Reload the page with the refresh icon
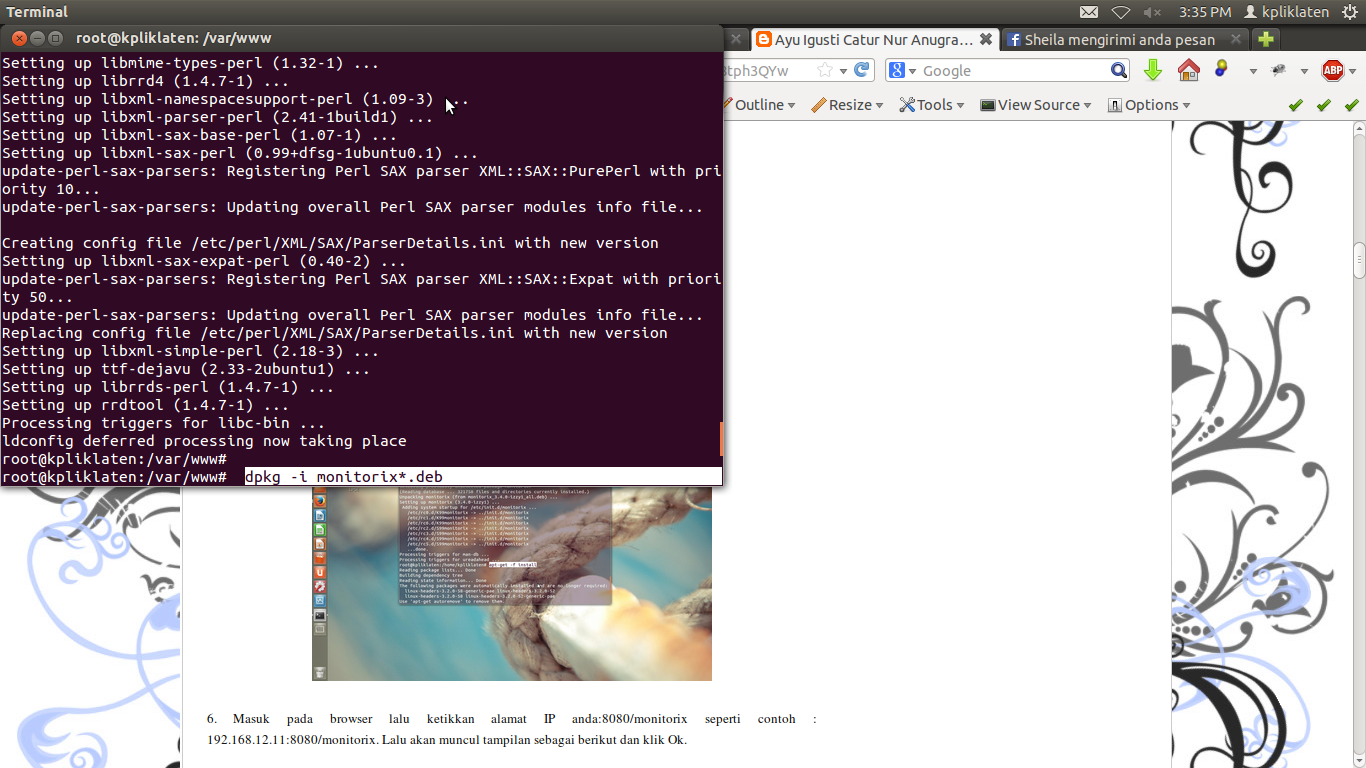The width and height of the screenshot is (1366, 768). point(862,71)
